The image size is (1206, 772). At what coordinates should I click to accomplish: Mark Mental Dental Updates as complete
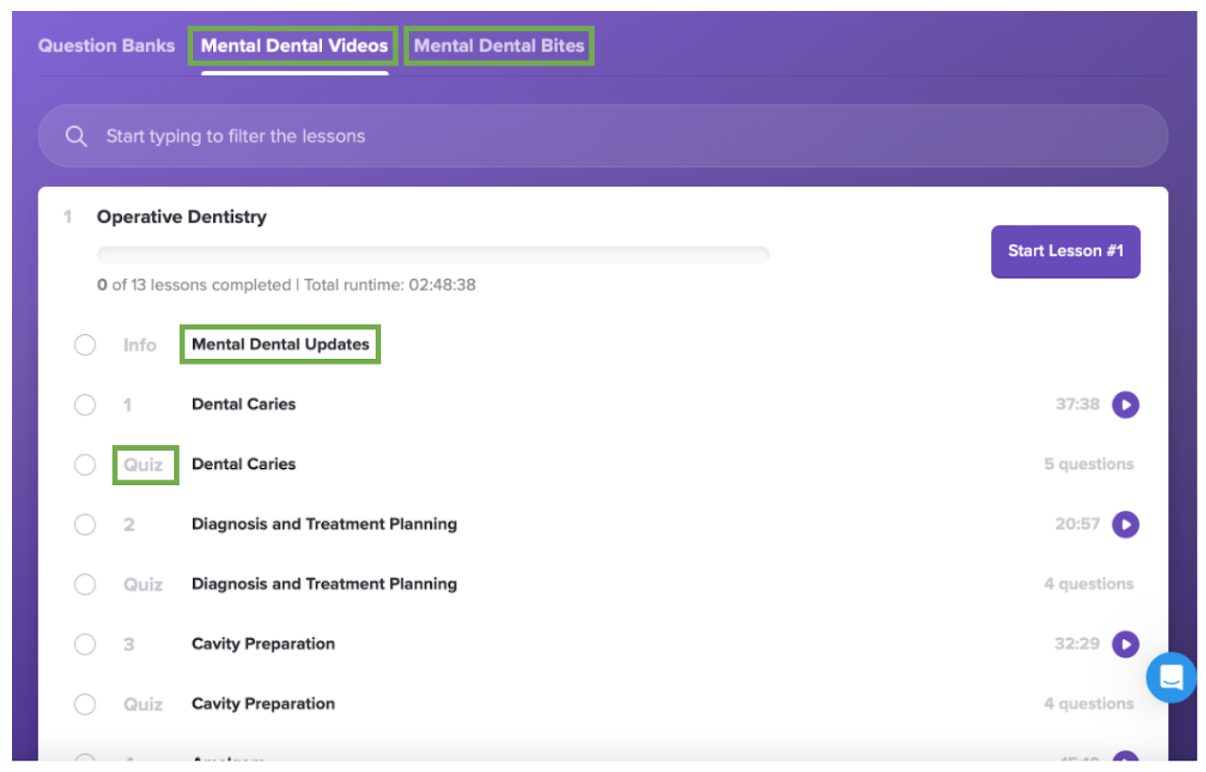tap(85, 345)
